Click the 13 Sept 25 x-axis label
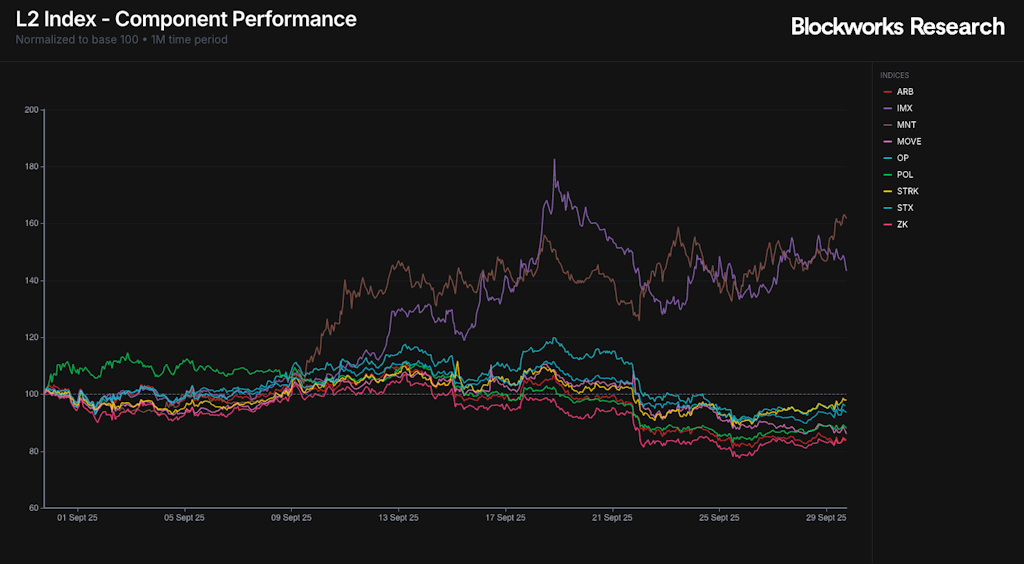The image size is (1024, 564). tap(398, 518)
